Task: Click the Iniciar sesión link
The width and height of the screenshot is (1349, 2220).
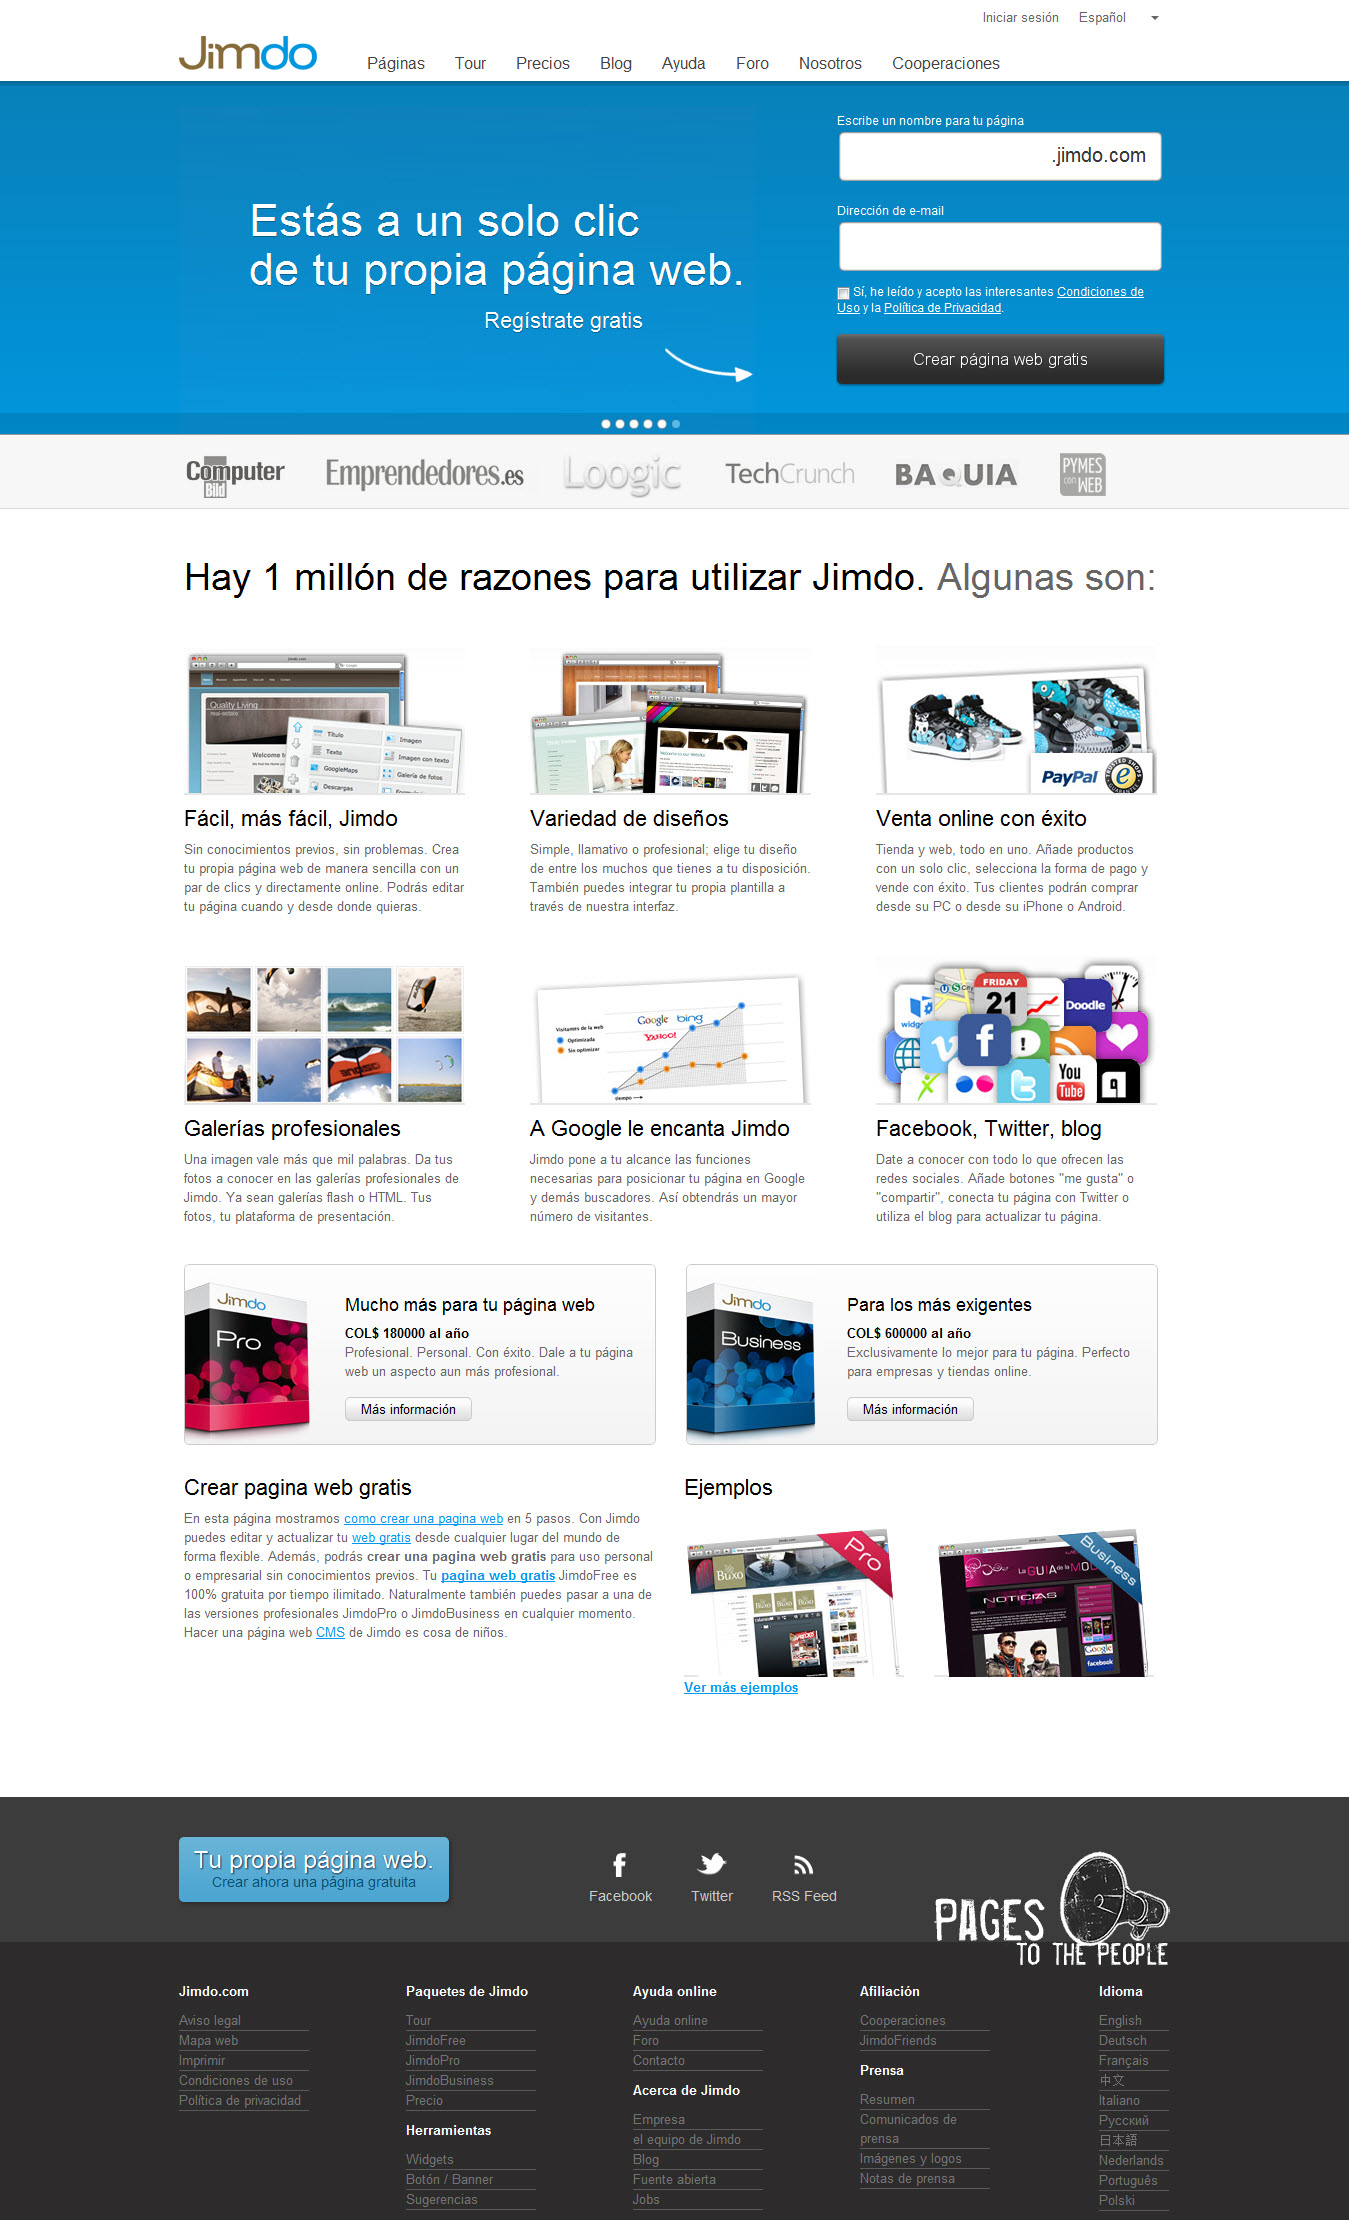Action: coord(1020,18)
